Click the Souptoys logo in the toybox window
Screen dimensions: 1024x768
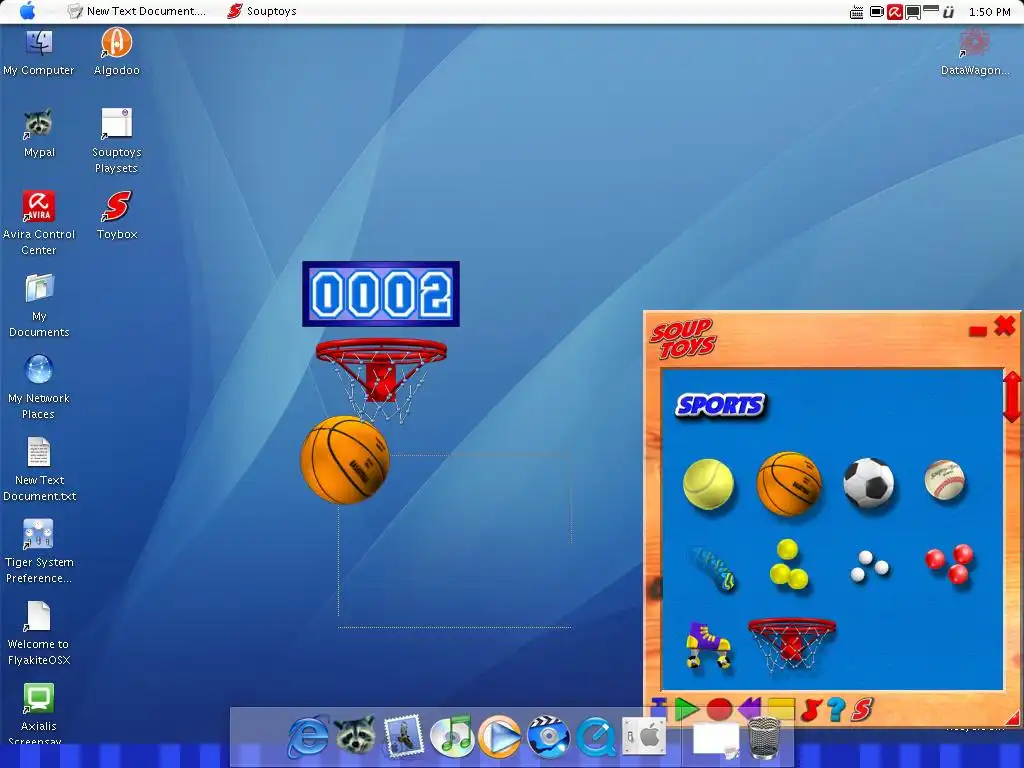[x=682, y=338]
